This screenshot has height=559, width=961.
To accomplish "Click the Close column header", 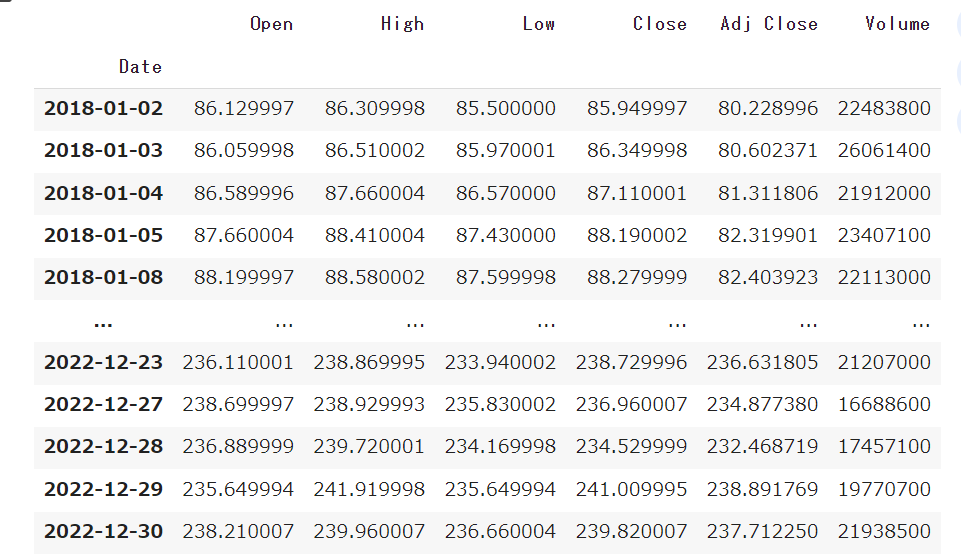I will coord(659,24).
